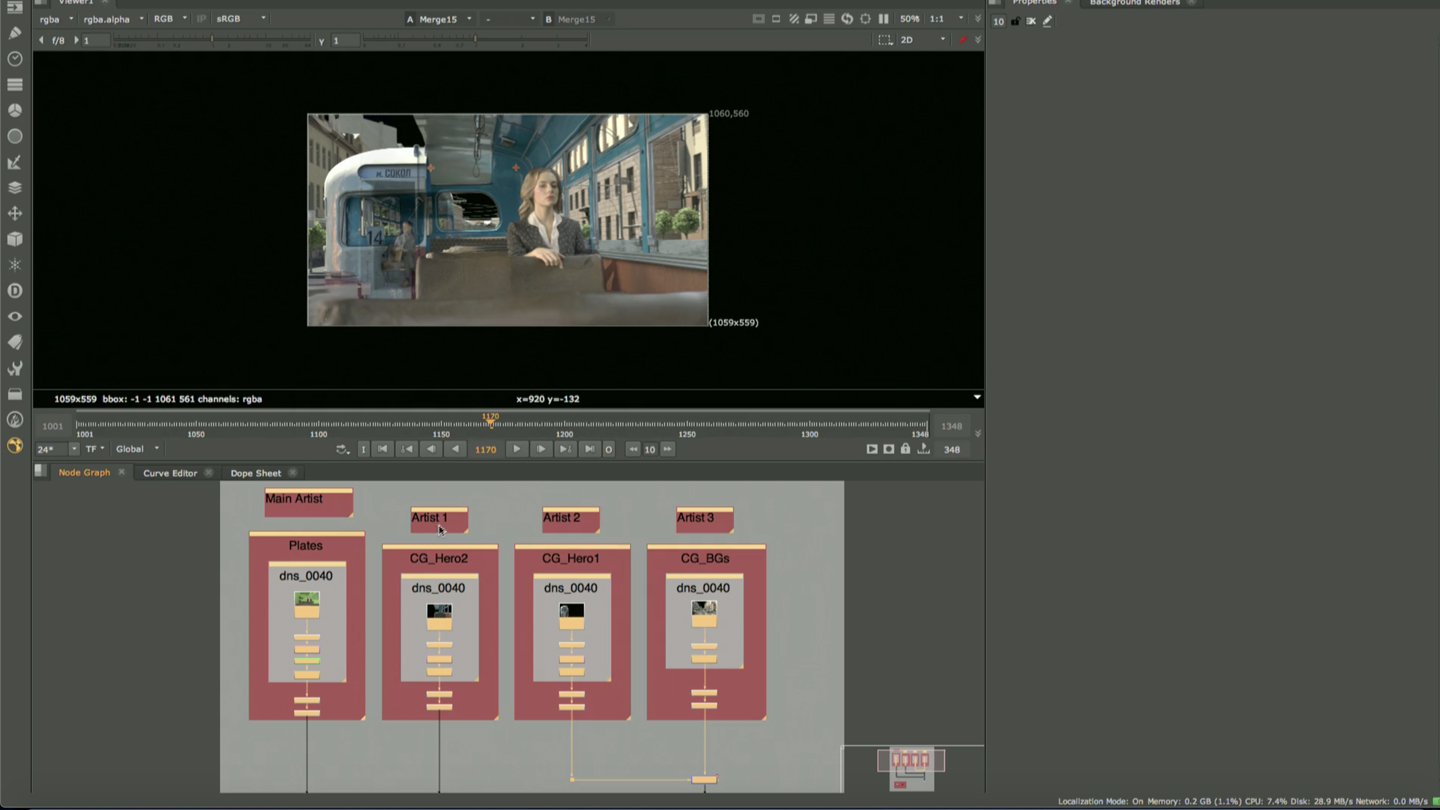Open the sRGB viewer process dropdown
This screenshot has height=810, width=1440.
tap(240, 19)
